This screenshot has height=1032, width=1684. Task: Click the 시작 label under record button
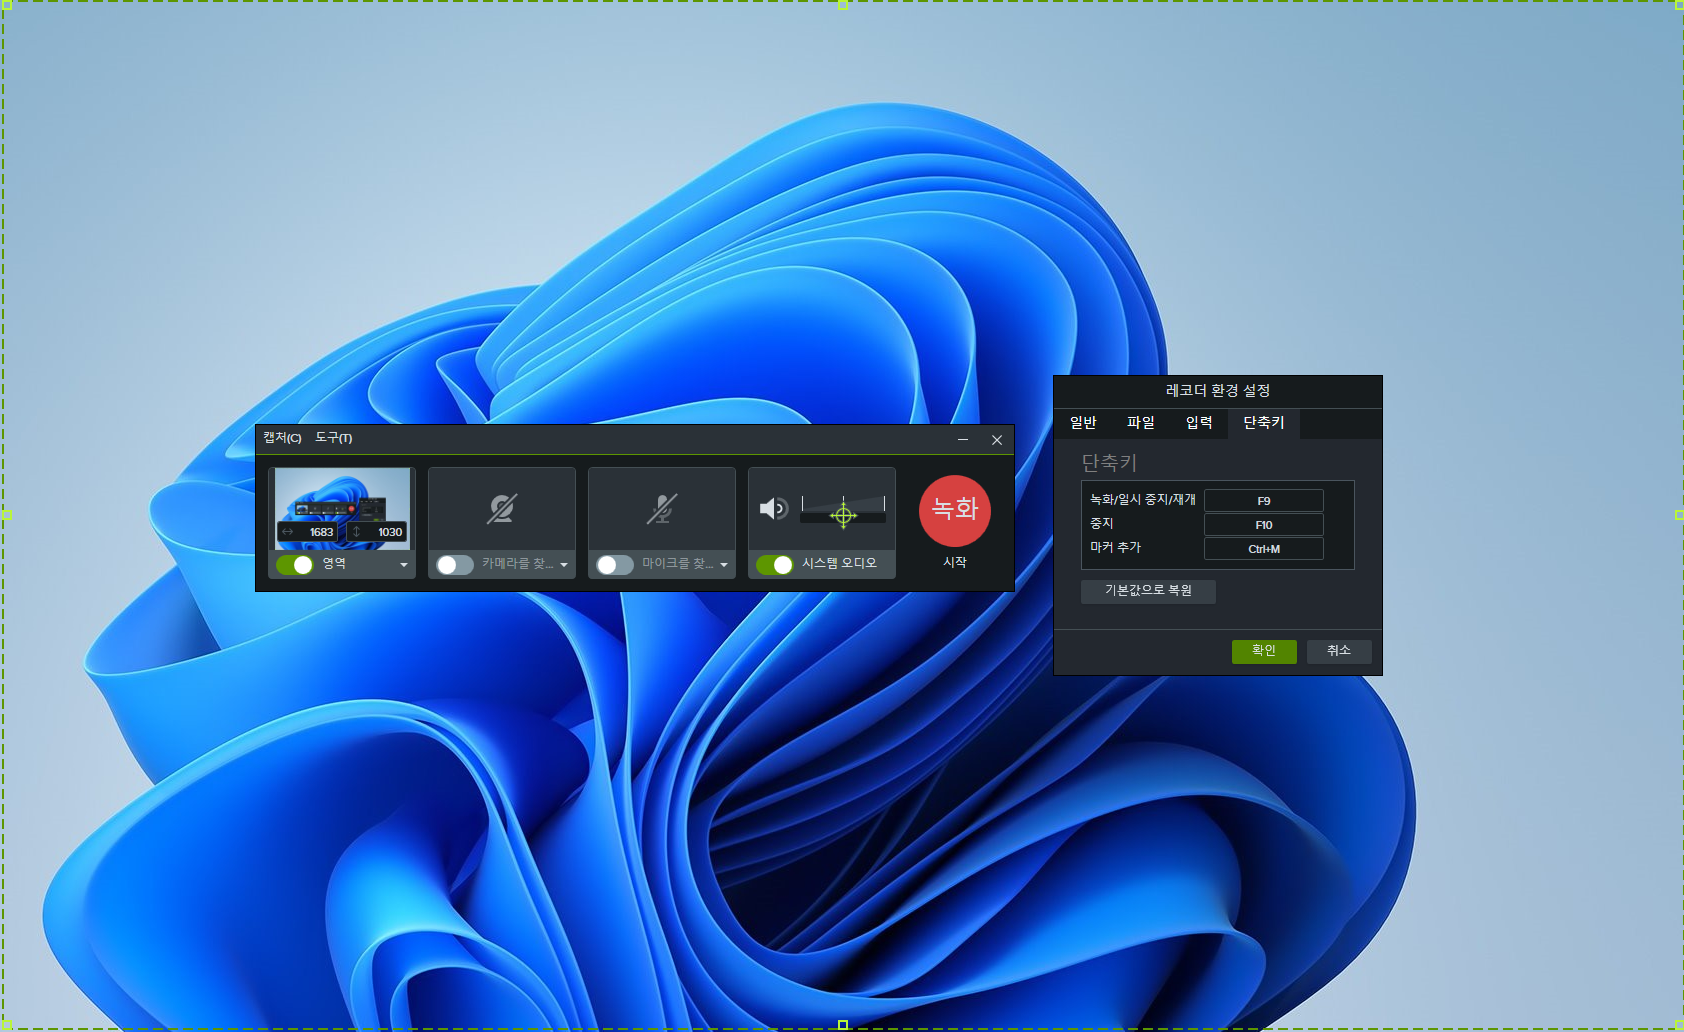pos(955,562)
